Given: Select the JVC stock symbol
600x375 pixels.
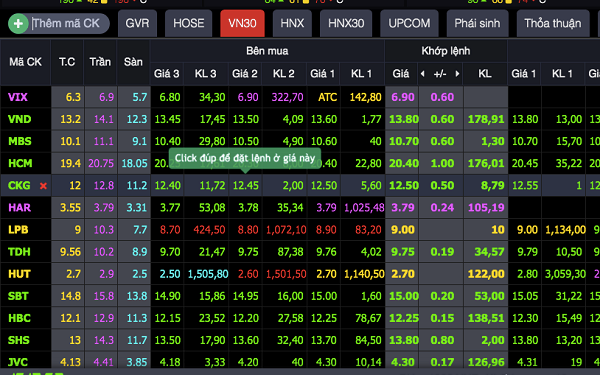Looking at the screenshot, I should click(18, 362).
